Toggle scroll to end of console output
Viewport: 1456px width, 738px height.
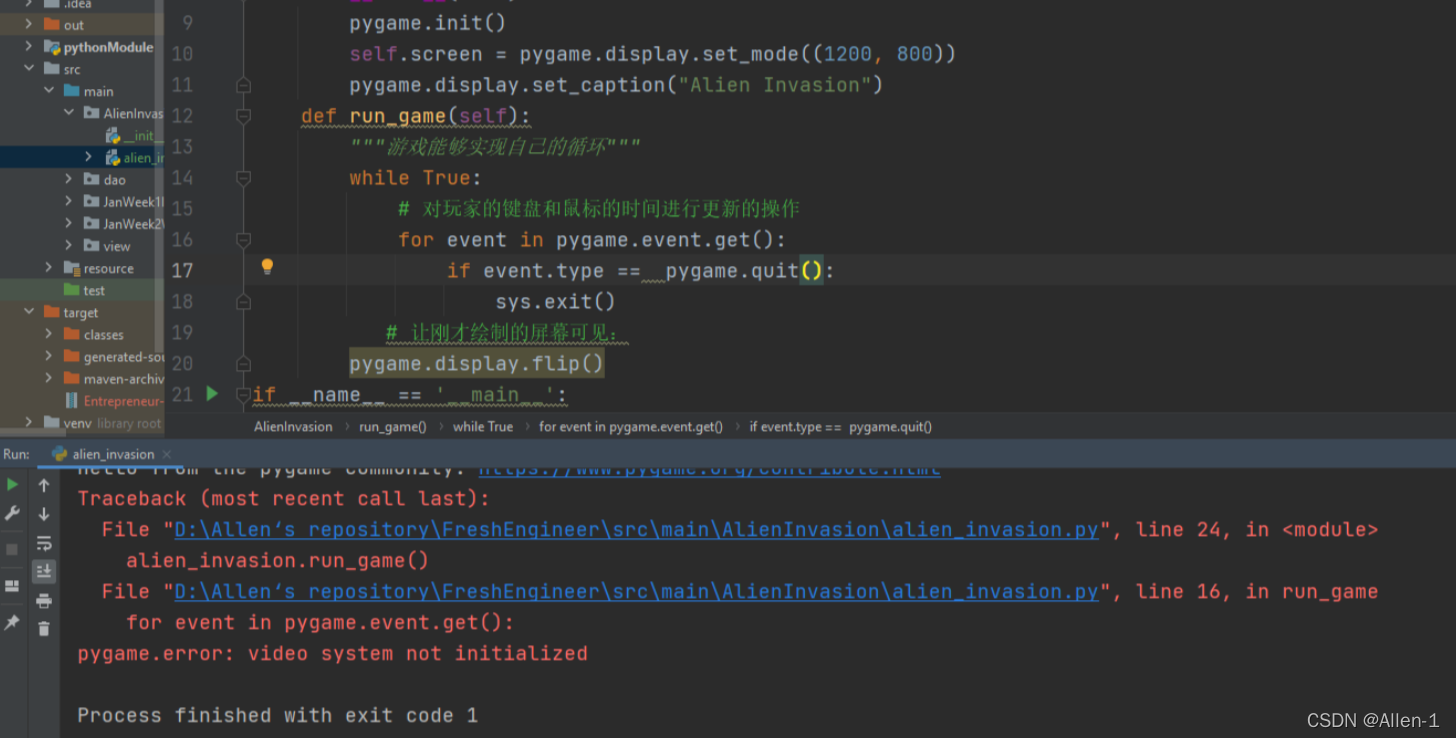point(44,571)
